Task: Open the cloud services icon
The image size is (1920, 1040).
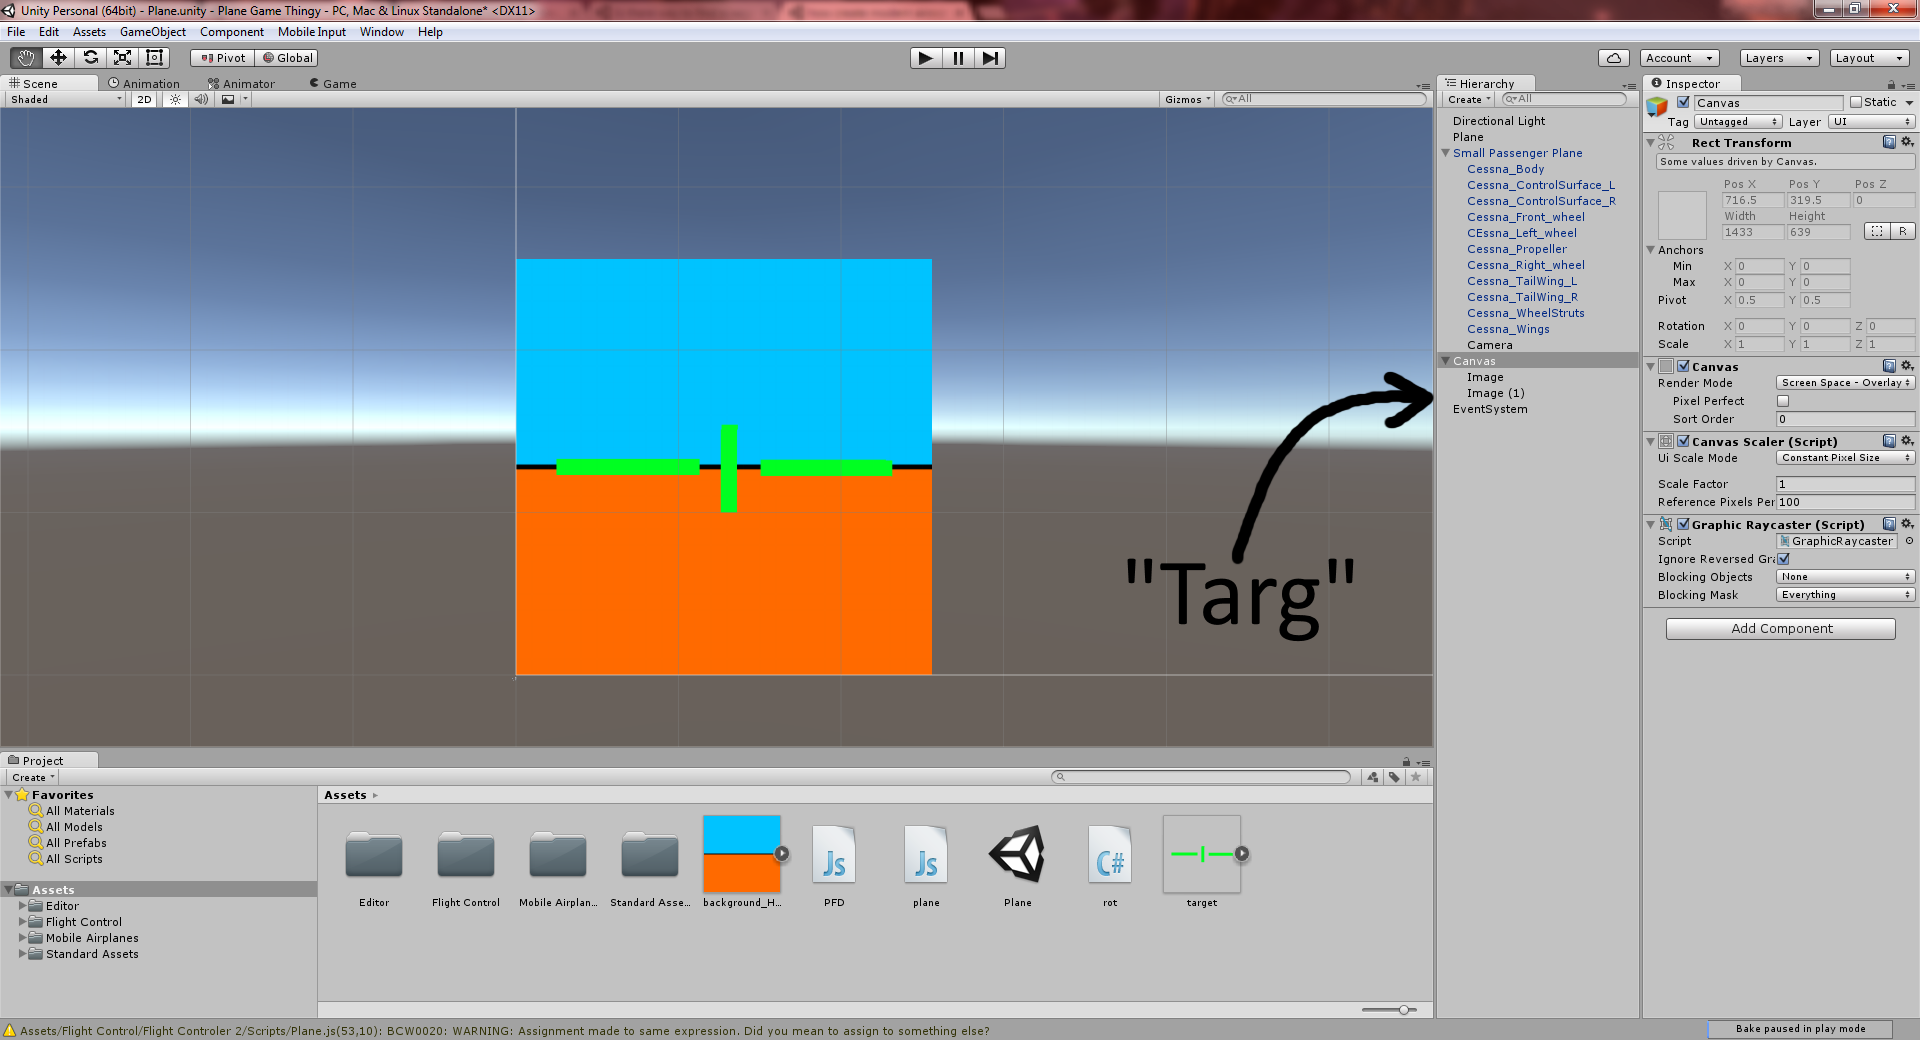Action: tap(1613, 58)
